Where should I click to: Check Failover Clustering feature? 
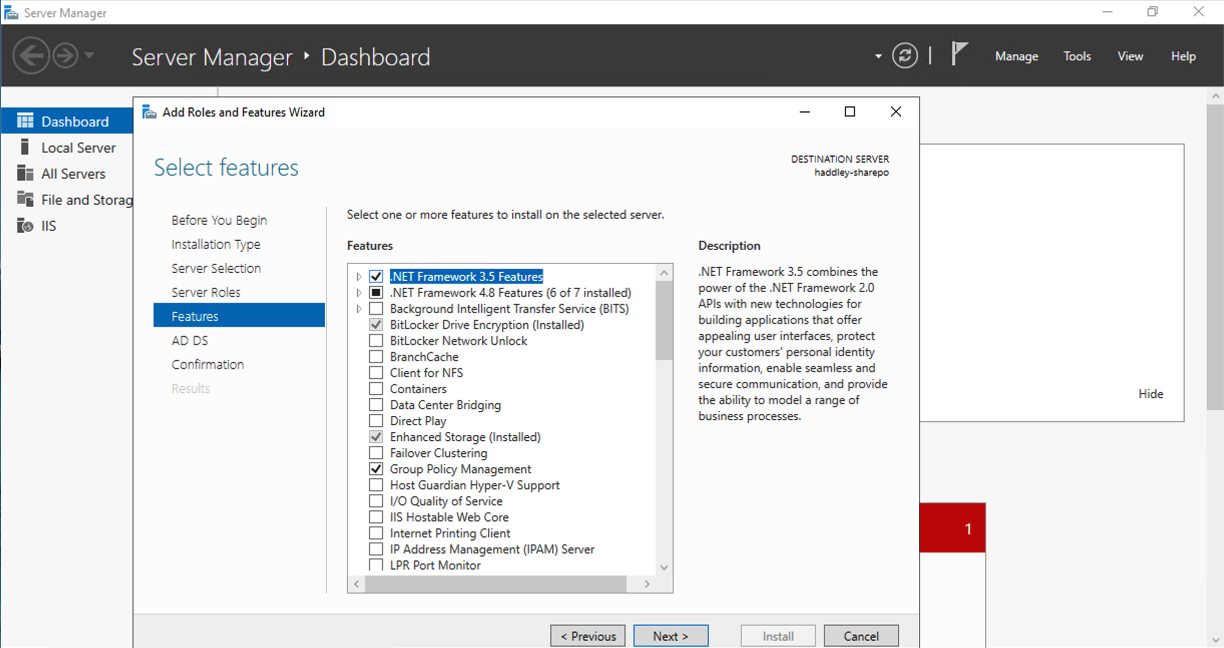point(376,453)
